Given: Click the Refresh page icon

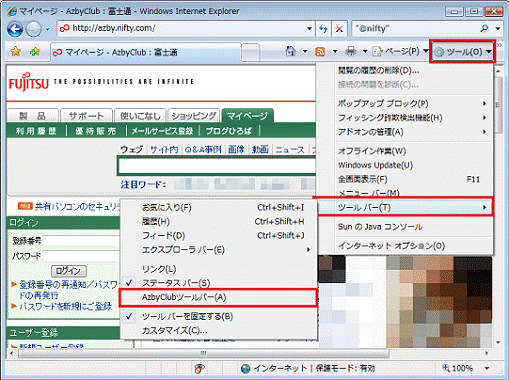Looking at the screenshot, I should pyautogui.click(x=323, y=29).
